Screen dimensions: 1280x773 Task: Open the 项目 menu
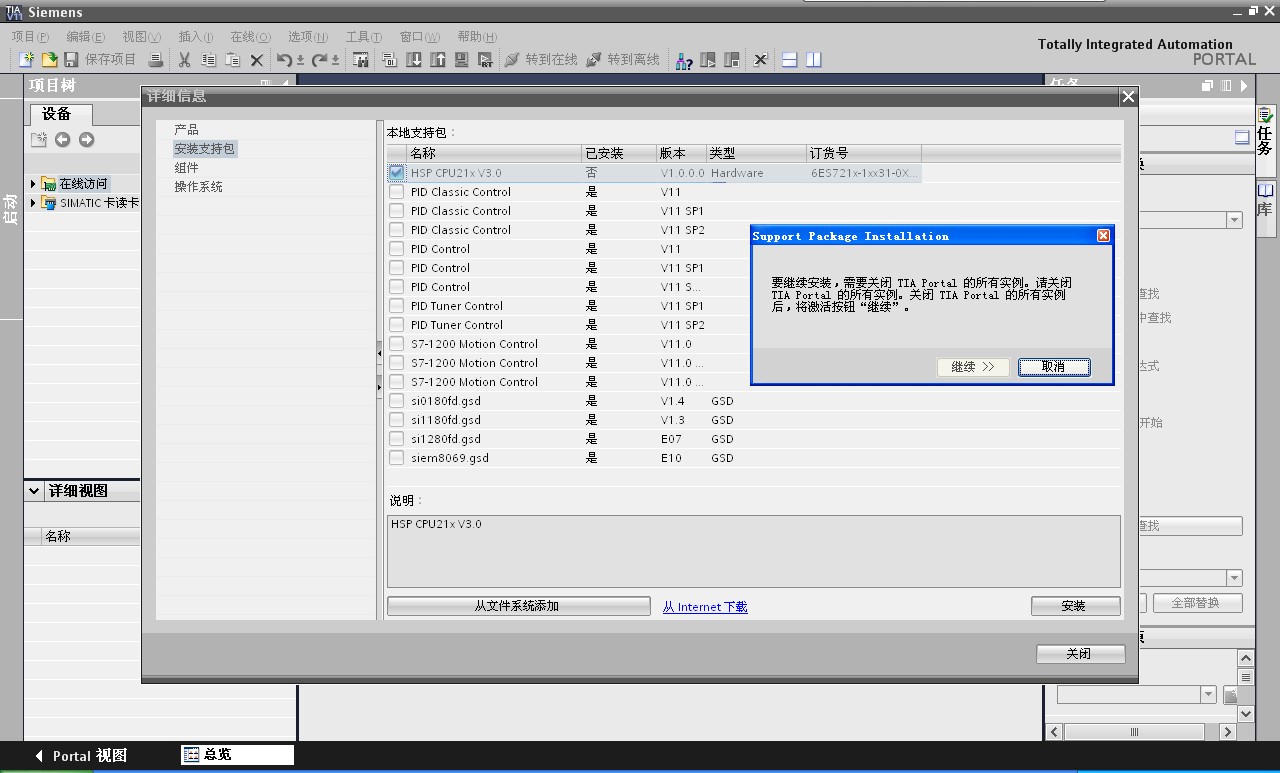pos(30,36)
